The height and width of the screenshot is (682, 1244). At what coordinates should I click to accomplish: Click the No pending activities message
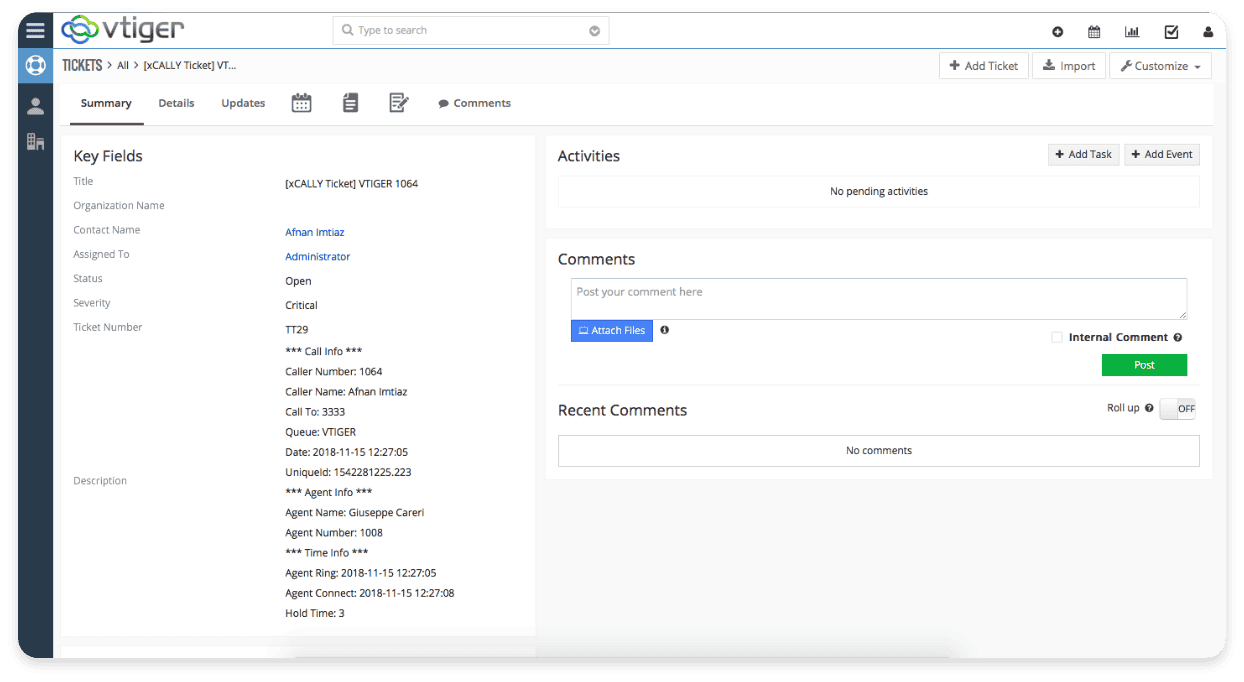tap(879, 191)
